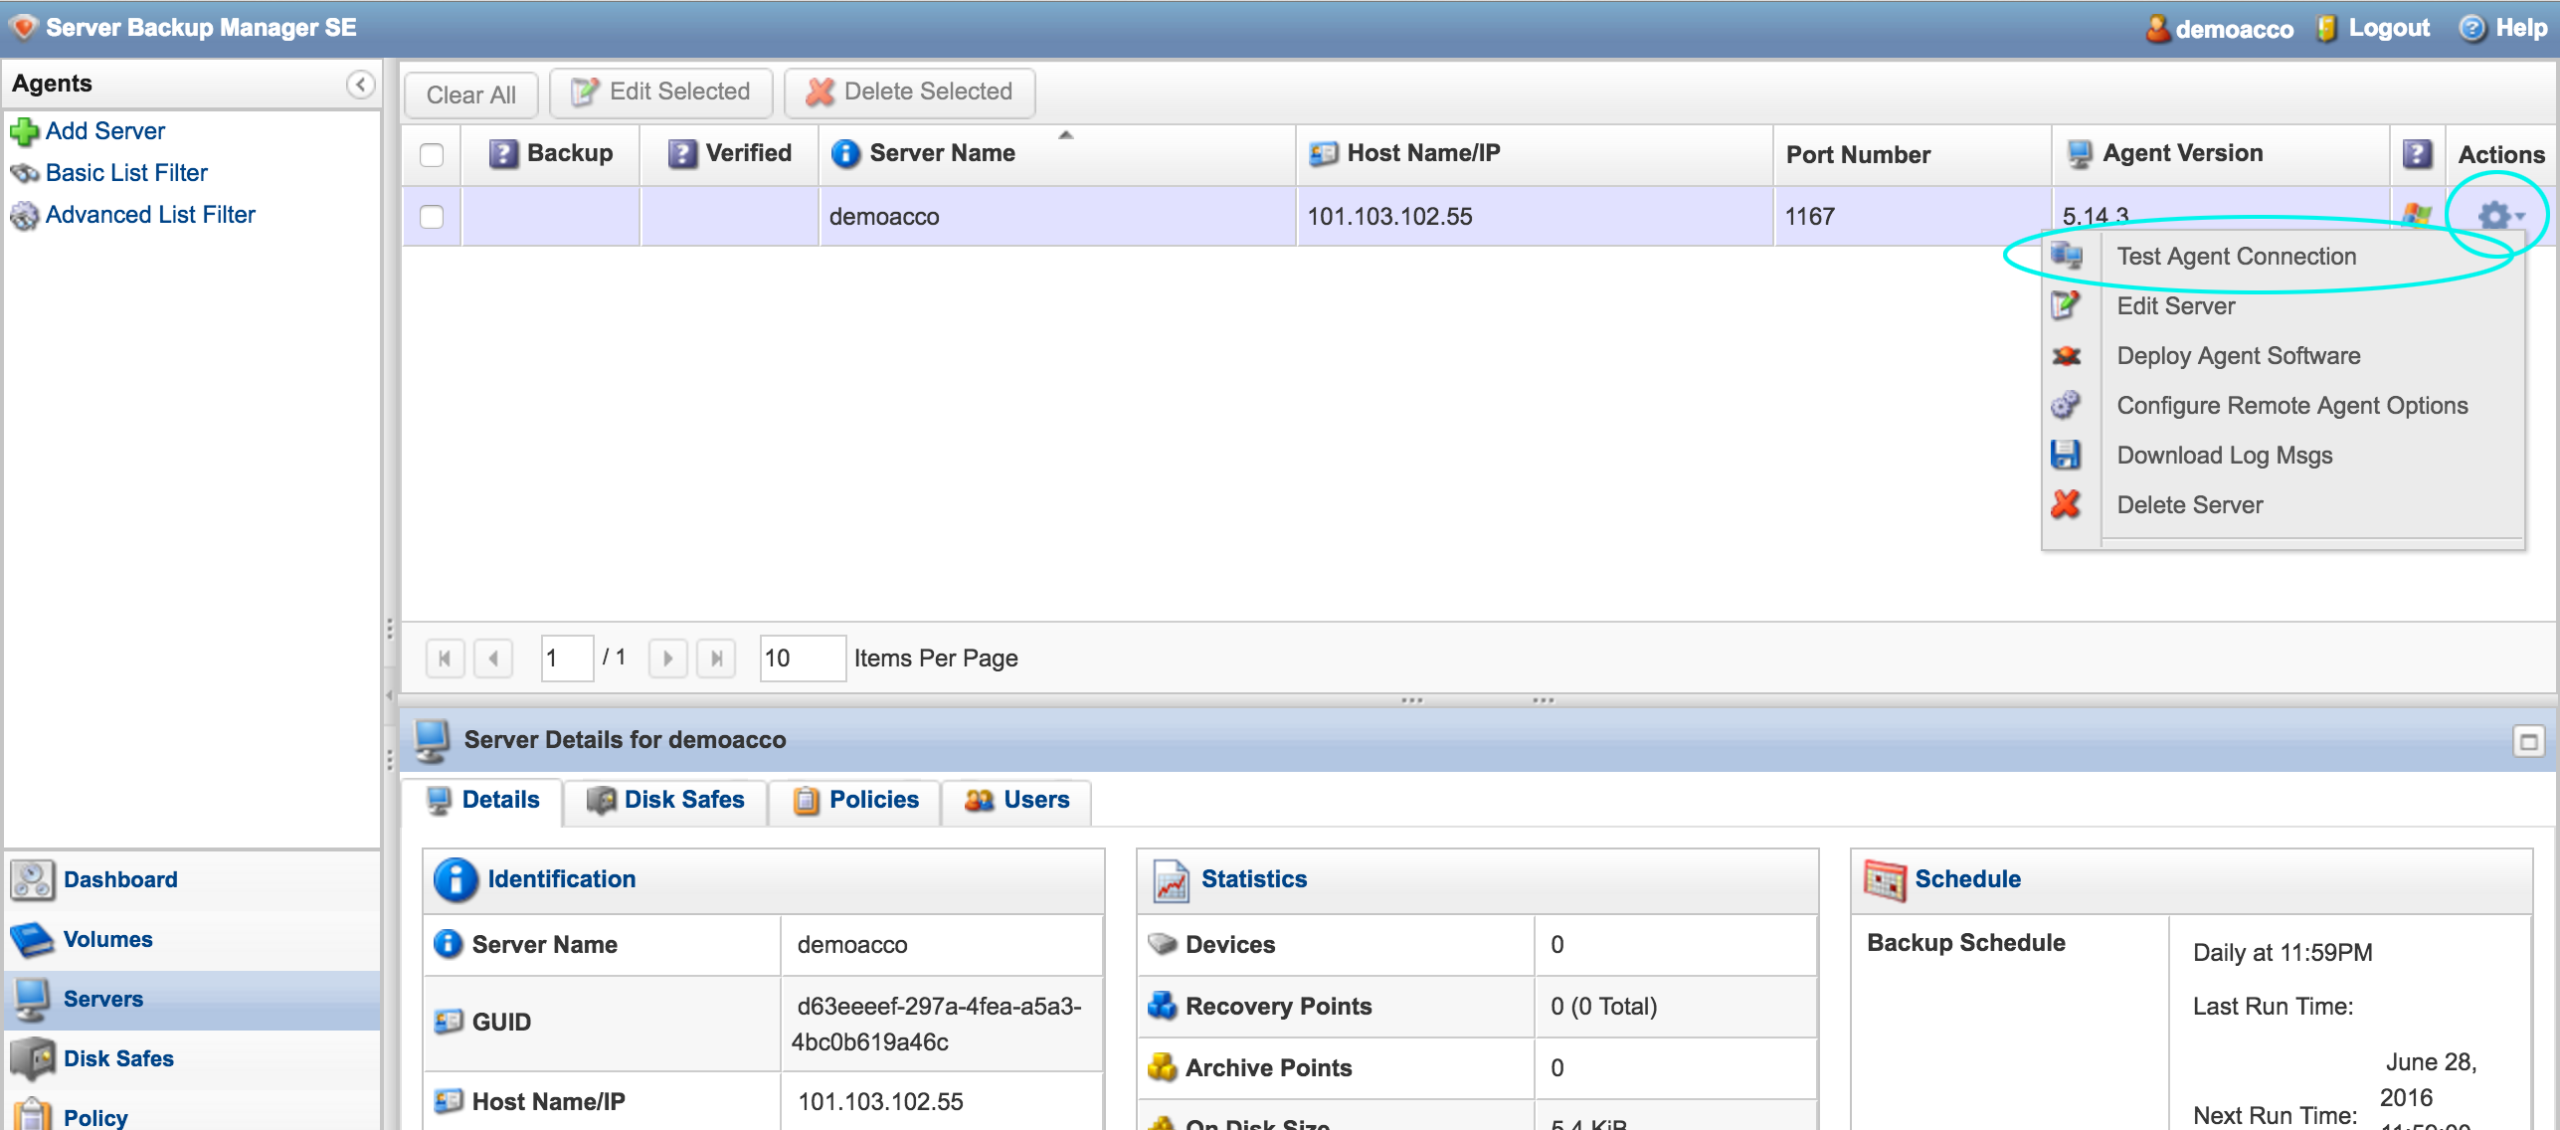Viewport: 2560px width, 1130px height.
Task: Click the Help question mark icon
Action: [2471, 28]
